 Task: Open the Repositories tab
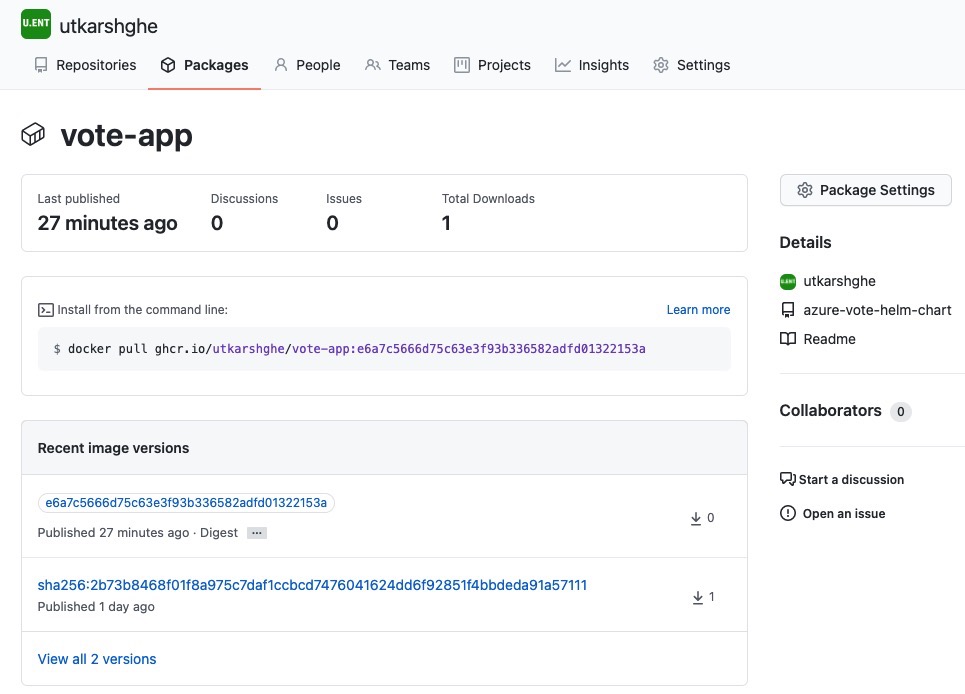[x=86, y=65]
